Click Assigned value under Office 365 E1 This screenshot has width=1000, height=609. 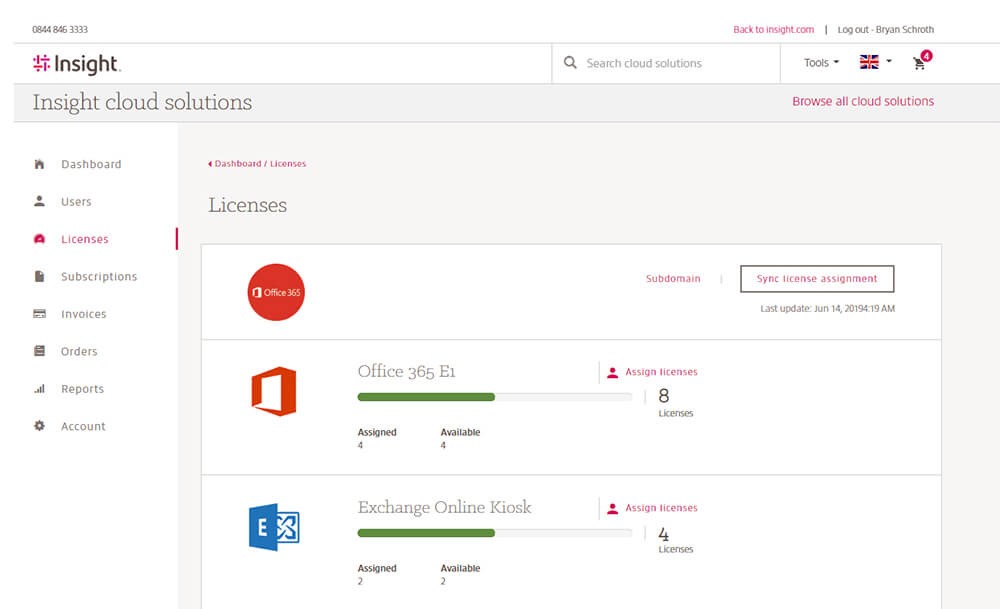pos(360,445)
